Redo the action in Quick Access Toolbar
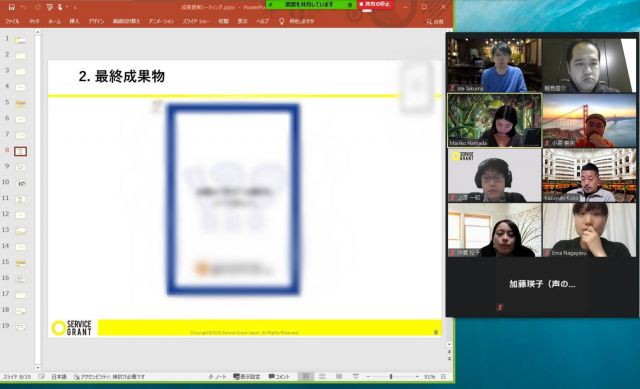This screenshot has height=389, width=640. 37,7
